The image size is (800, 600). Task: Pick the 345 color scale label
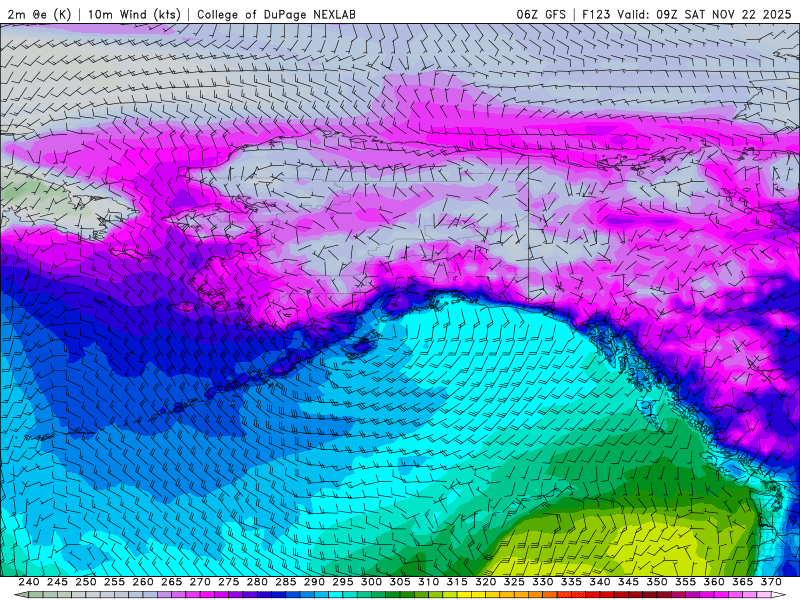629,582
